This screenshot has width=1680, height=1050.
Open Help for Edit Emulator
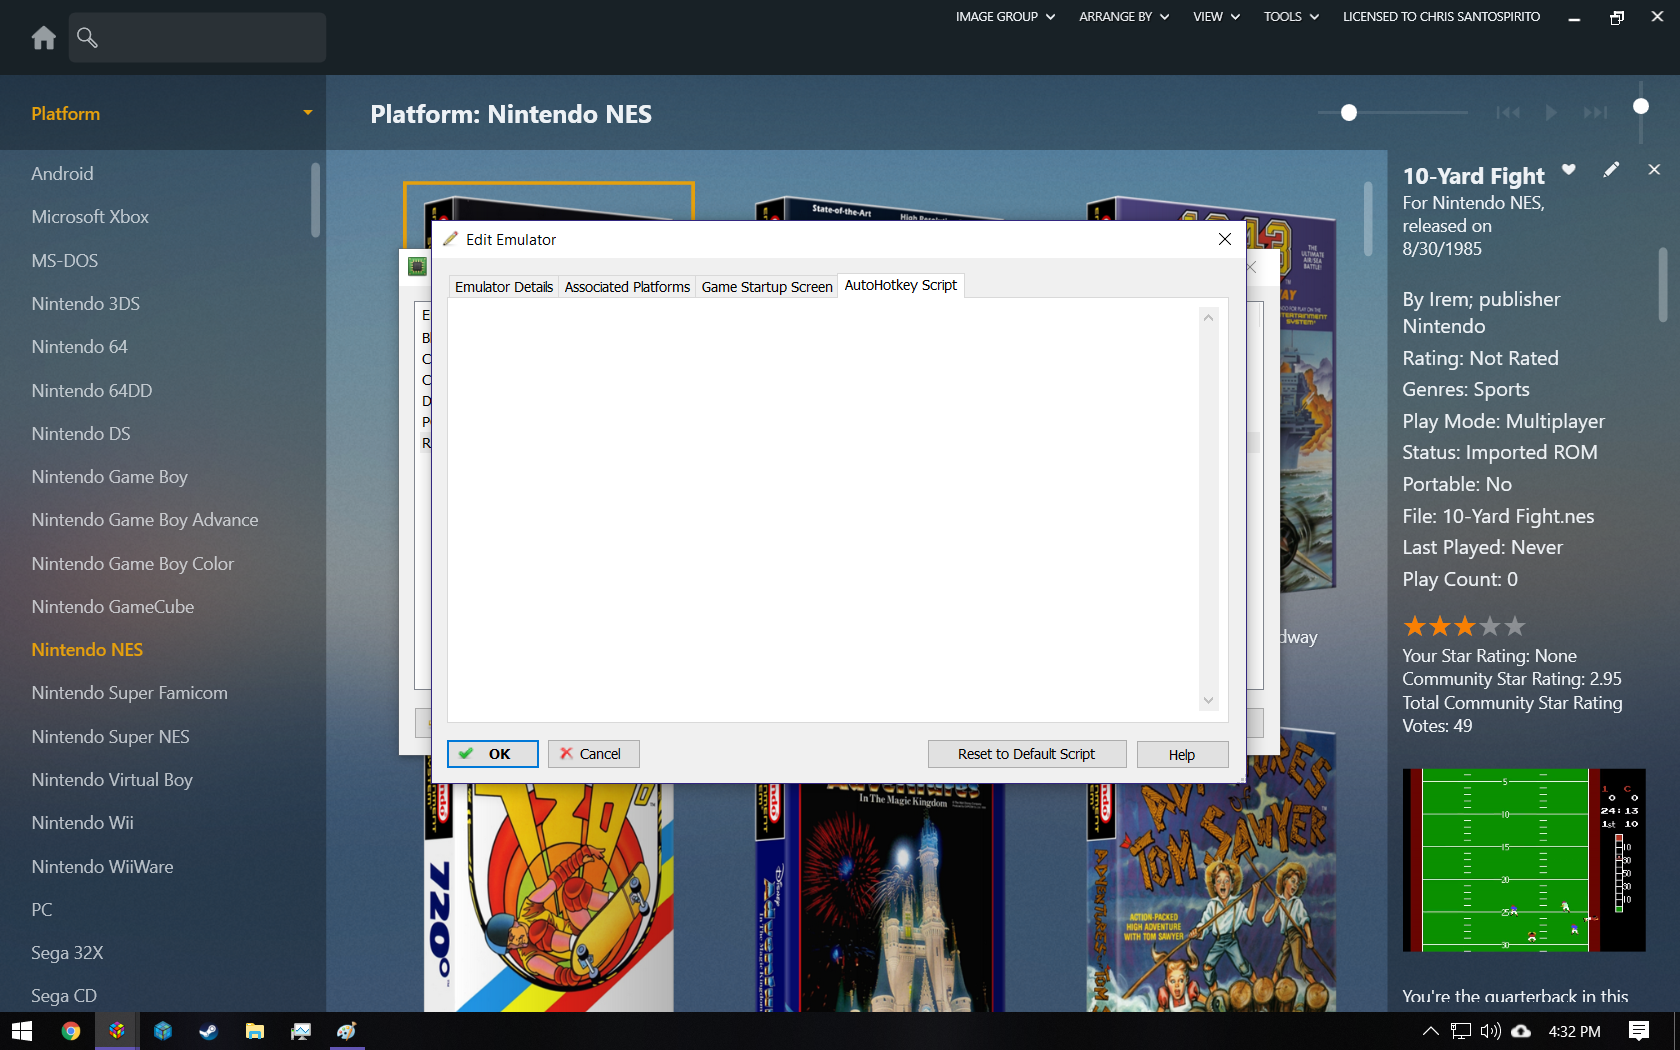point(1182,754)
